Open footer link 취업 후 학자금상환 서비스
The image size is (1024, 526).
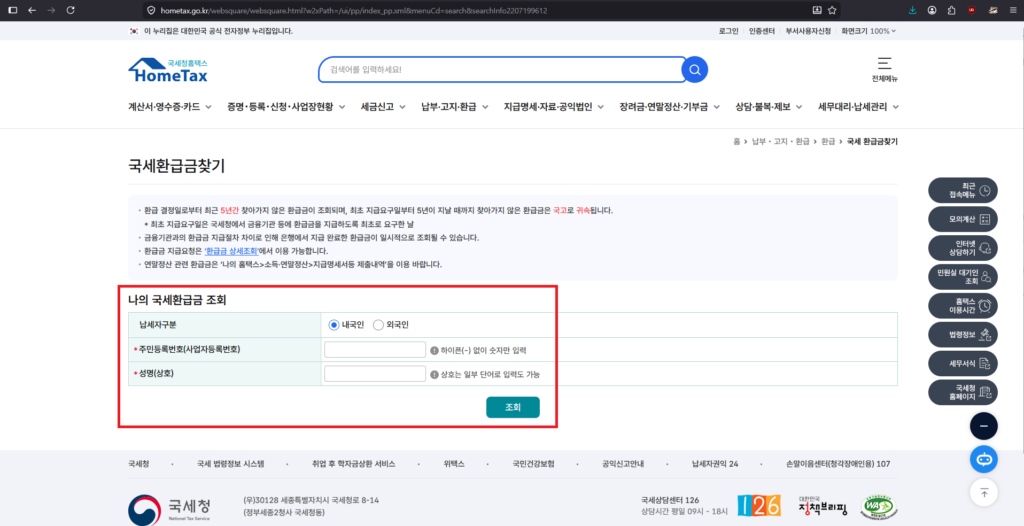pyautogui.click(x=353, y=463)
